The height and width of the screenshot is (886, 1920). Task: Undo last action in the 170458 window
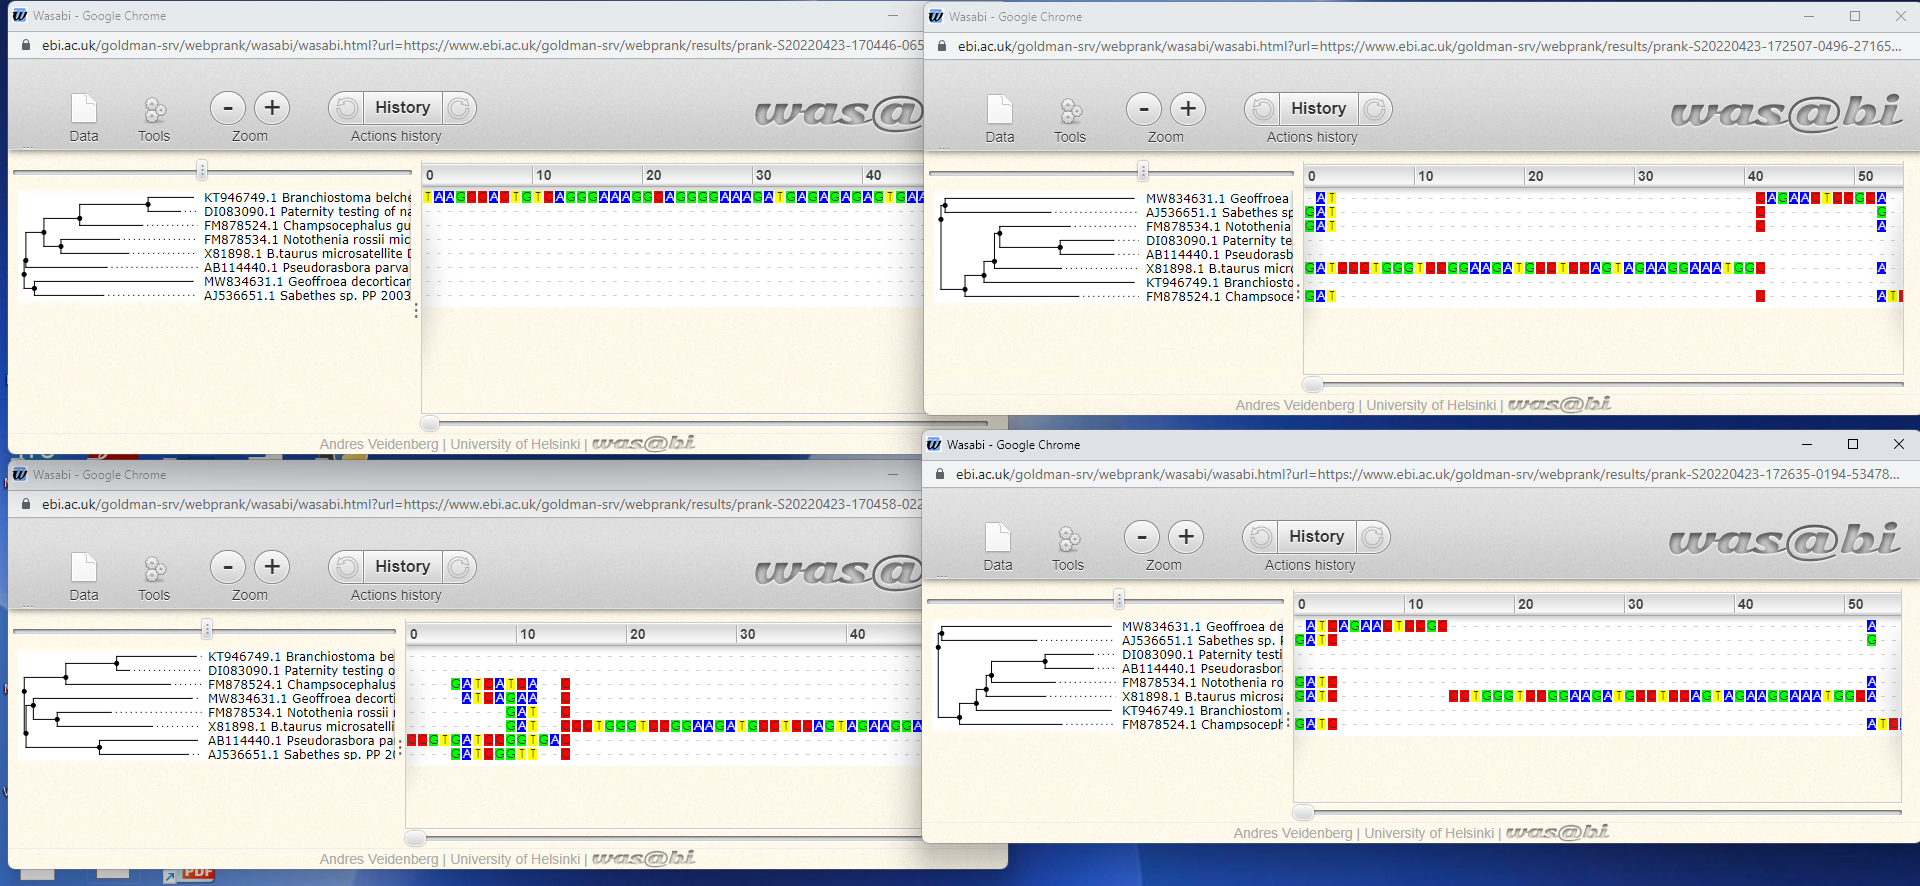click(346, 567)
